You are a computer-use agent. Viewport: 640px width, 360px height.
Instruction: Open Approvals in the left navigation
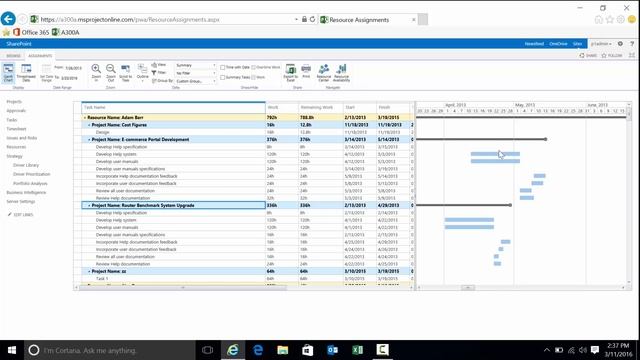click(16, 111)
